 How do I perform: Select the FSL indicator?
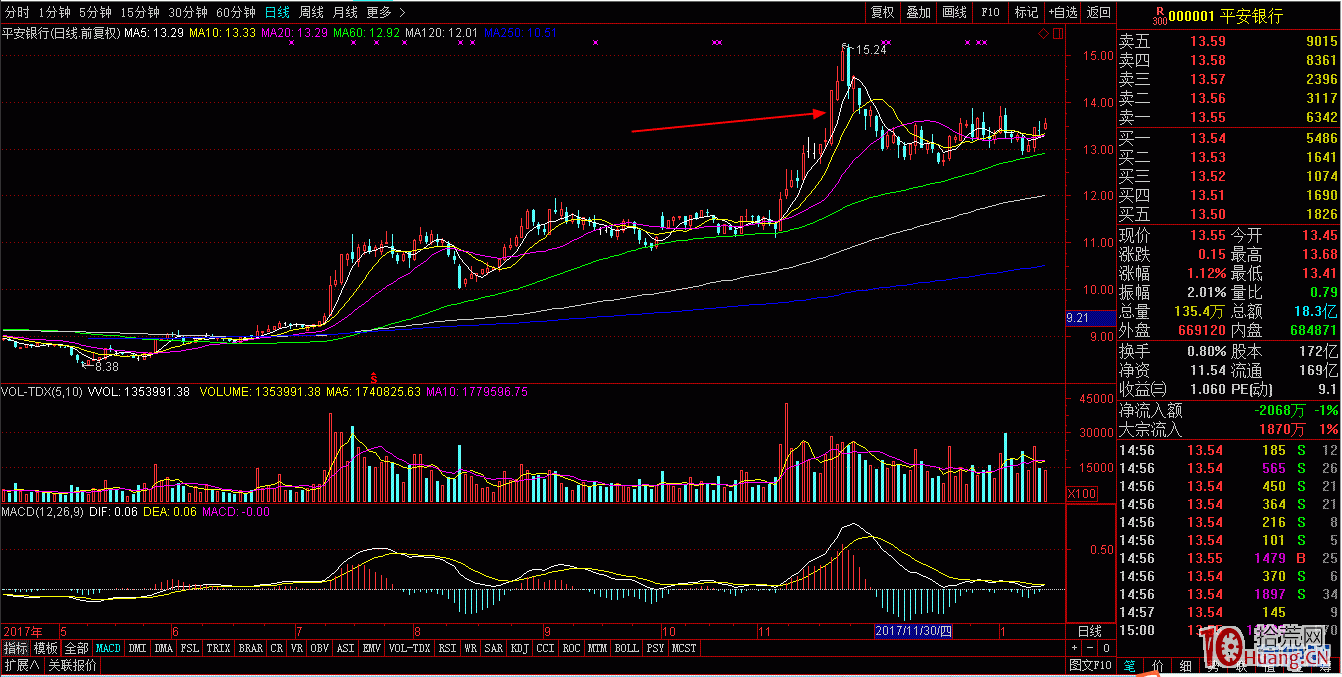coord(190,648)
